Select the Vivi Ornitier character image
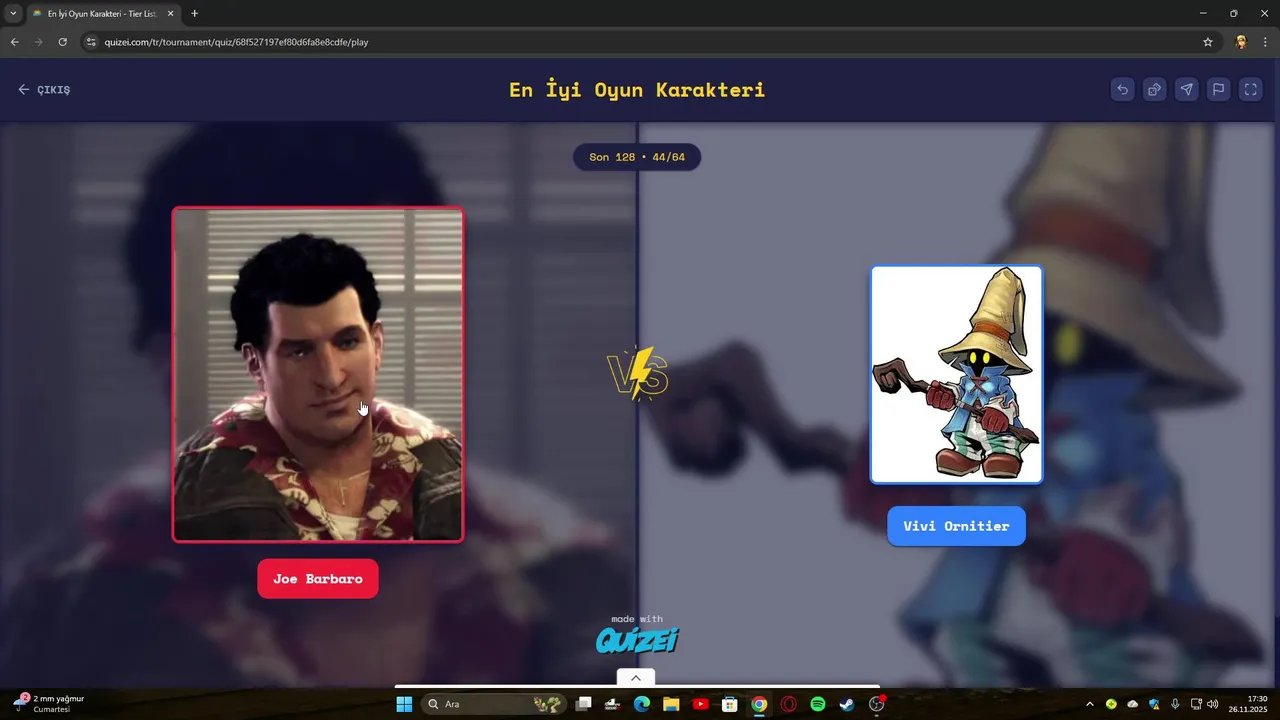This screenshot has width=1280, height=720. click(956, 375)
